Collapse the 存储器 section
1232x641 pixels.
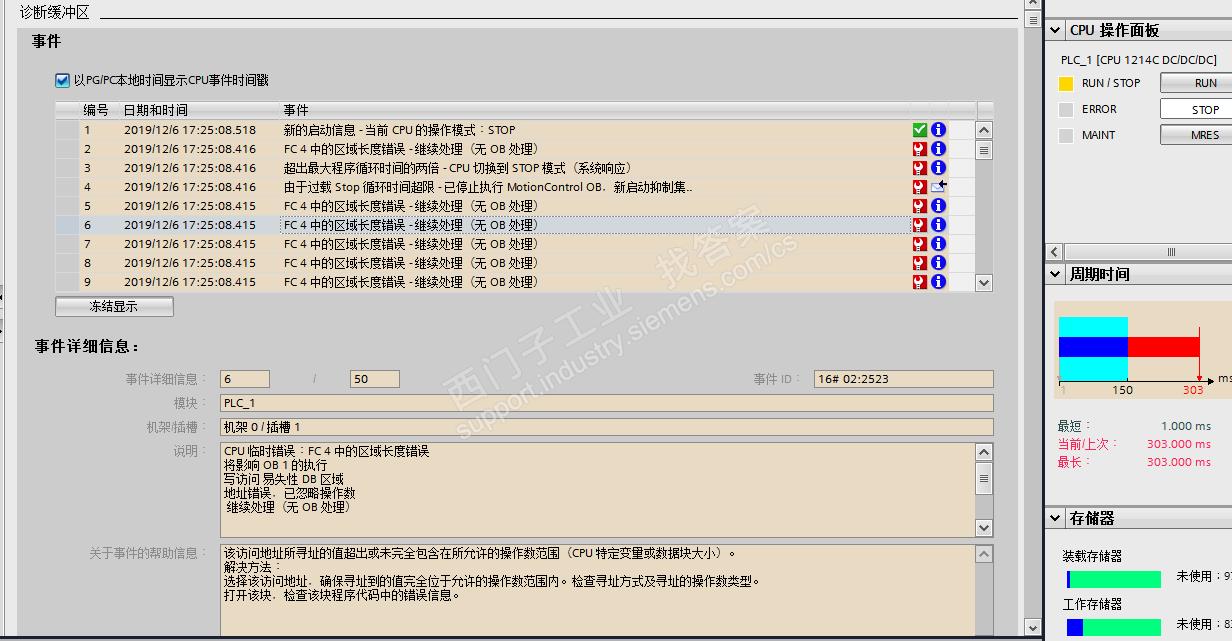tap(1056, 518)
